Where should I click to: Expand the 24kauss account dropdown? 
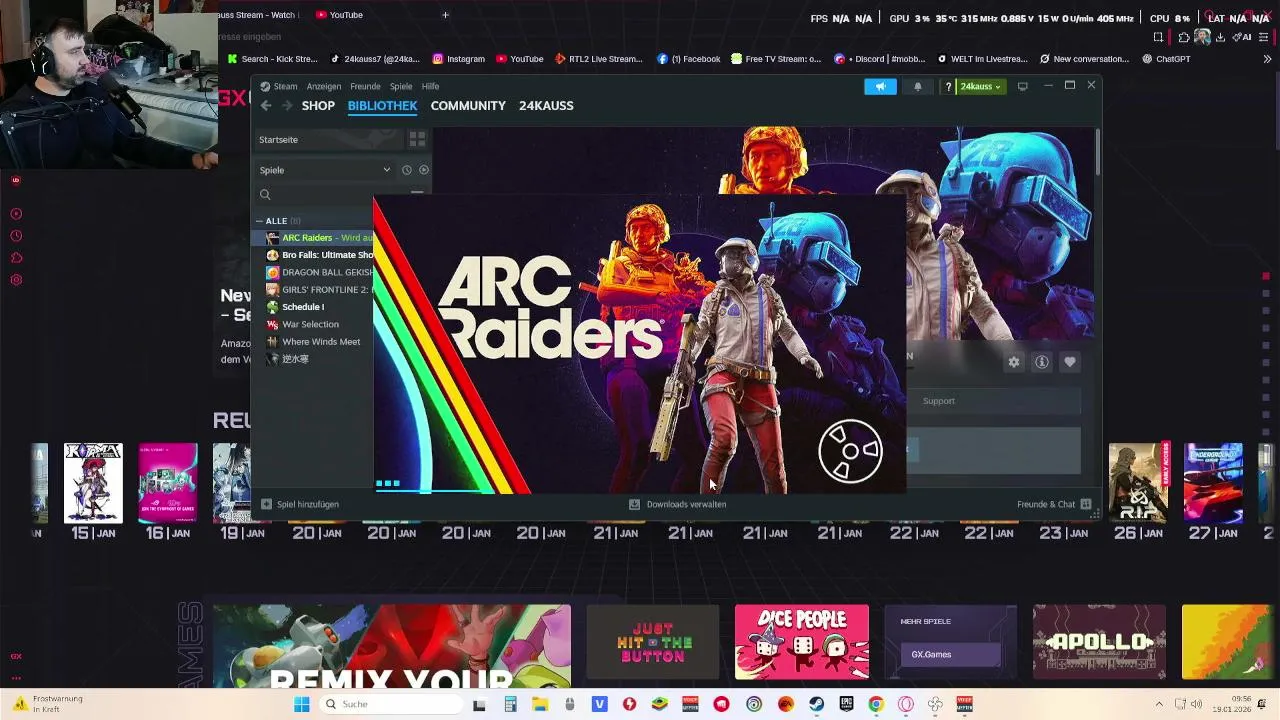(x=980, y=86)
